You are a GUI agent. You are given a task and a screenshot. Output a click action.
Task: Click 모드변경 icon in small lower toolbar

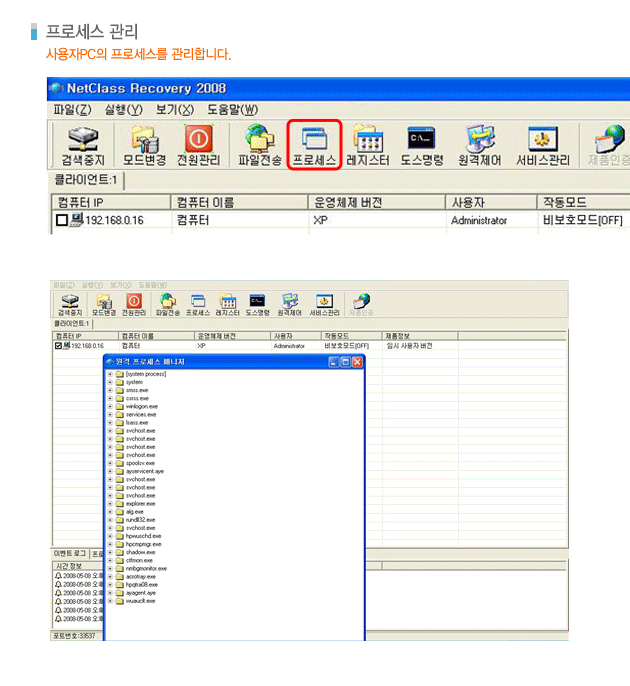click(x=104, y=305)
